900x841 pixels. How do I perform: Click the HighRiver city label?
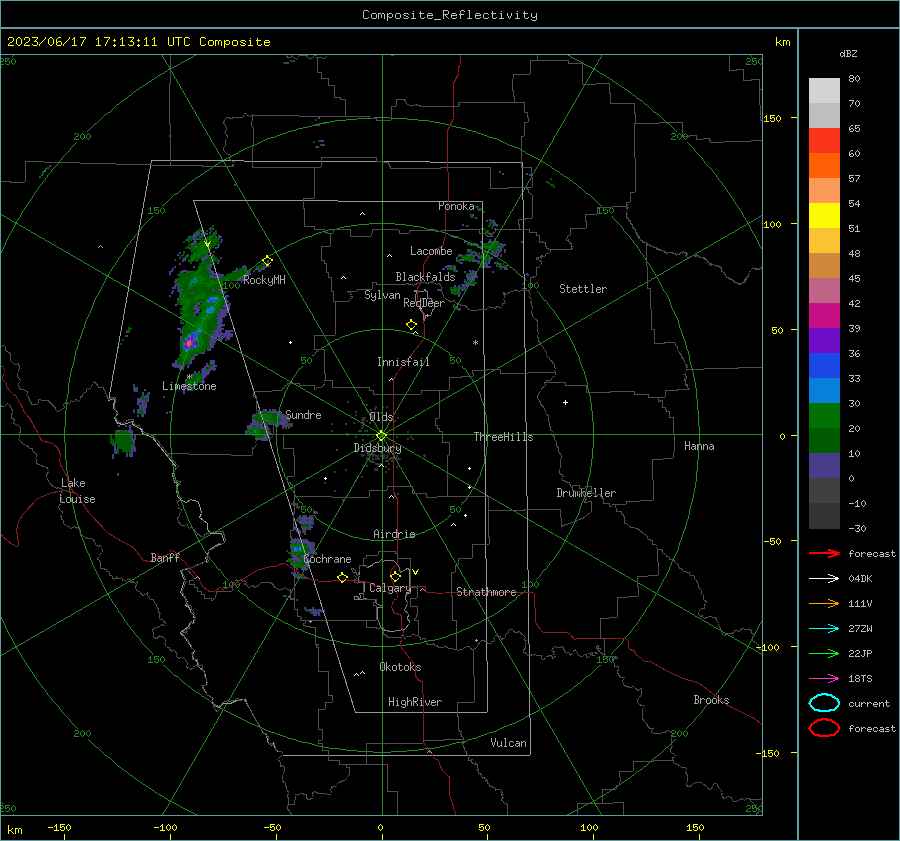pos(415,702)
